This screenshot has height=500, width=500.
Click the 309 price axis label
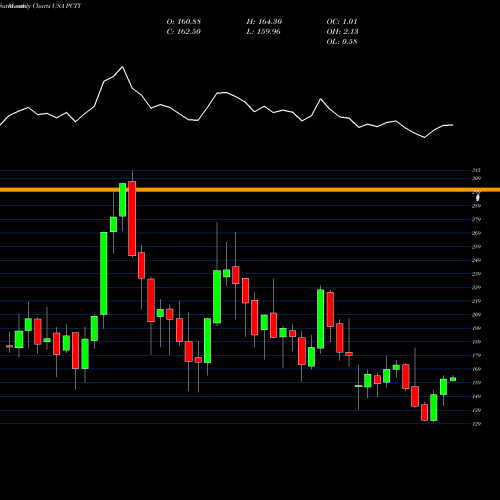(476, 178)
